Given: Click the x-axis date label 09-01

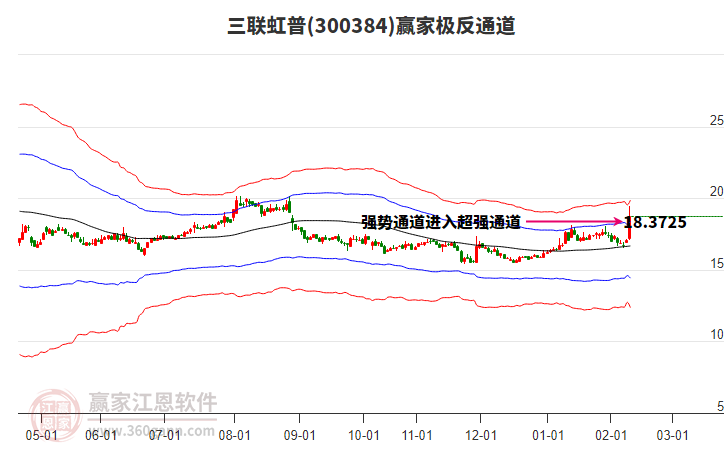Looking at the screenshot, I should (300, 436).
